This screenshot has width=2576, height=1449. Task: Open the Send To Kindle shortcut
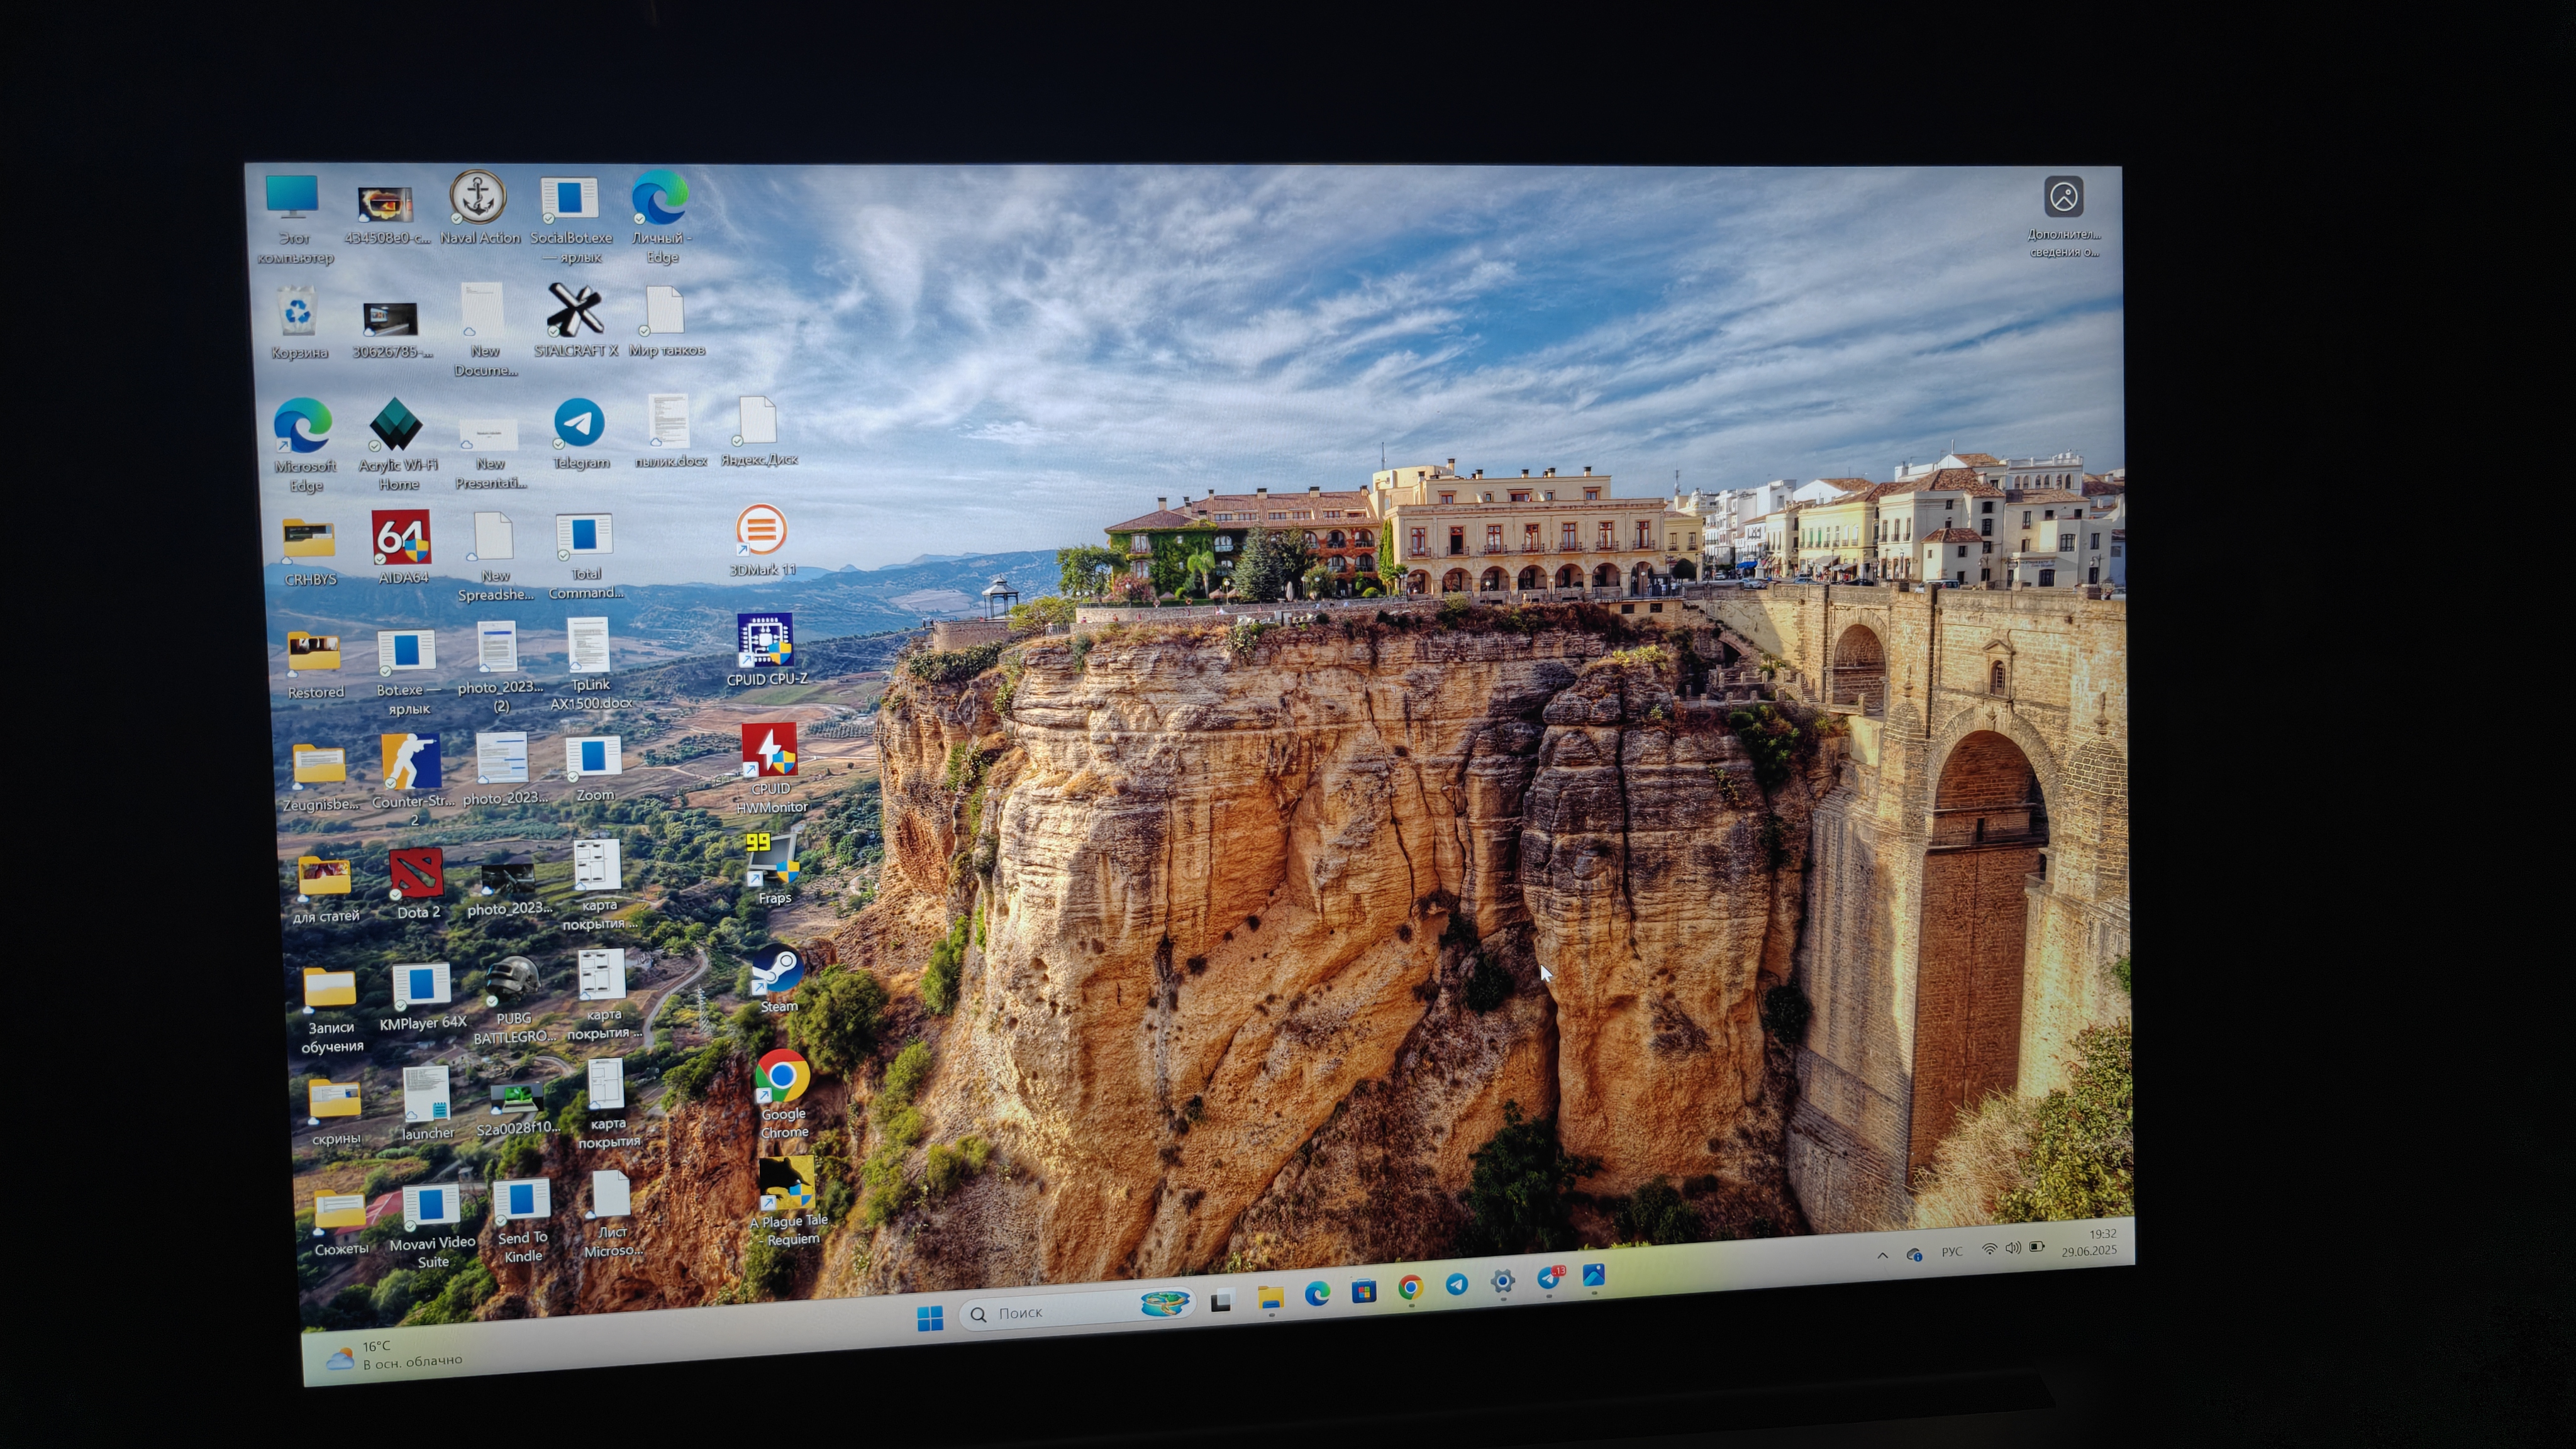point(522,1221)
